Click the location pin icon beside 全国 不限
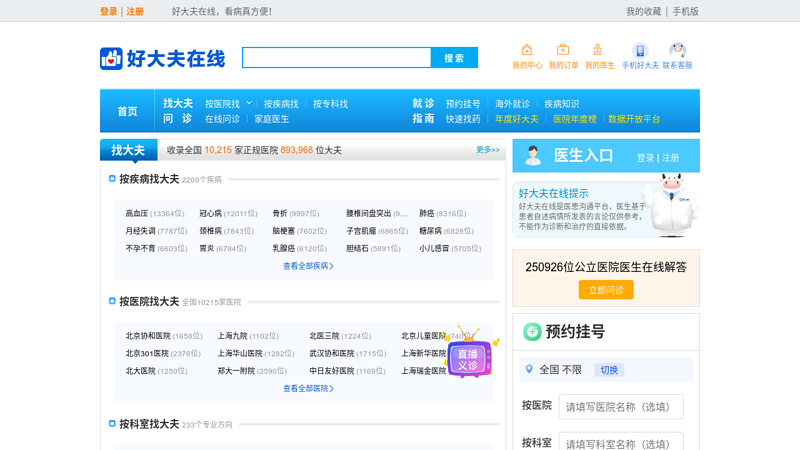The width and height of the screenshot is (800, 450). click(529, 369)
